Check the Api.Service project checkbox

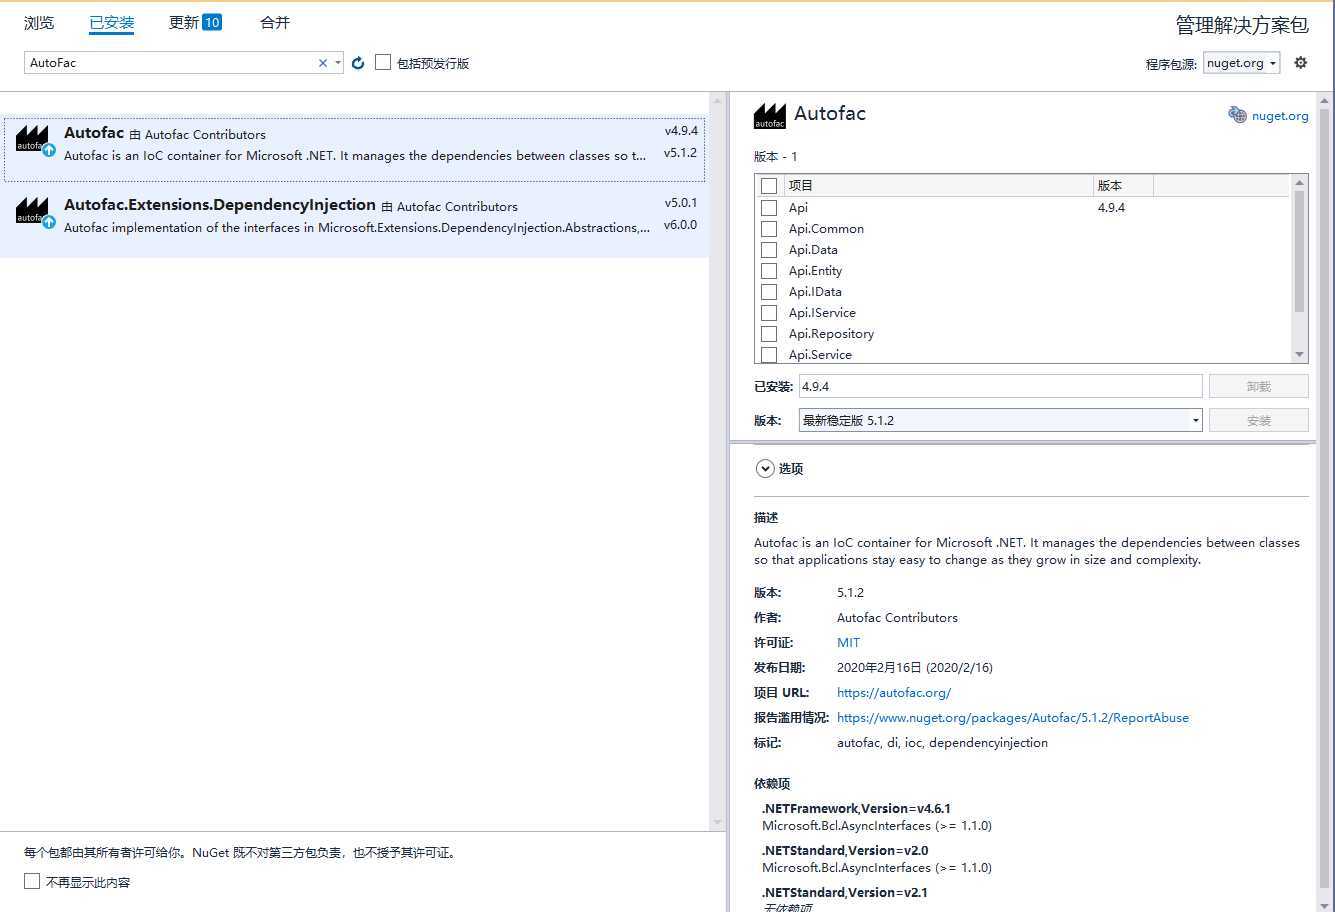click(769, 355)
